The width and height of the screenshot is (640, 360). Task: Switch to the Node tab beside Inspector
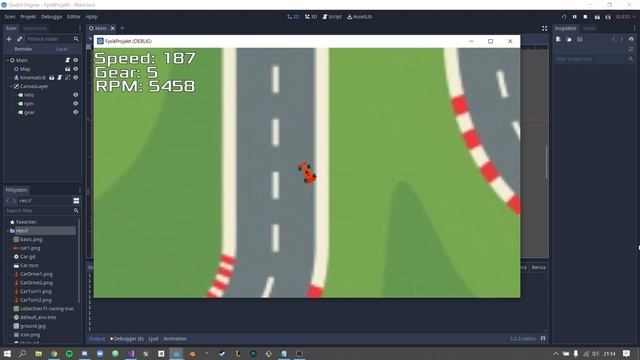point(589,29)
